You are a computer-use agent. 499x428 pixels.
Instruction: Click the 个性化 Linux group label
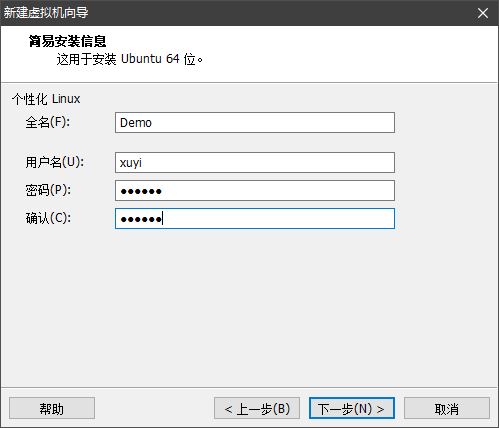[x=46, y=99]
